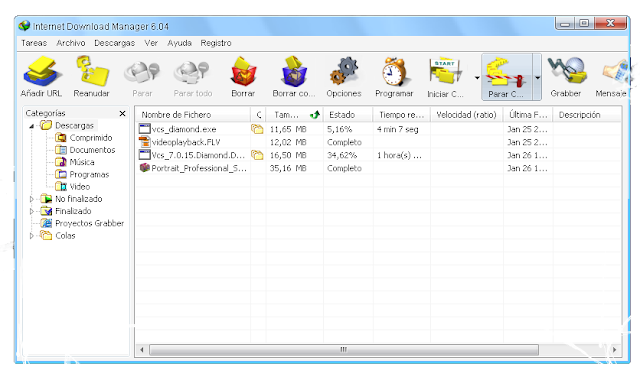The width and height of the screenshot is (640, 380).
Task: Click the 4 min 7 seg cell
Action: point(398,129)
